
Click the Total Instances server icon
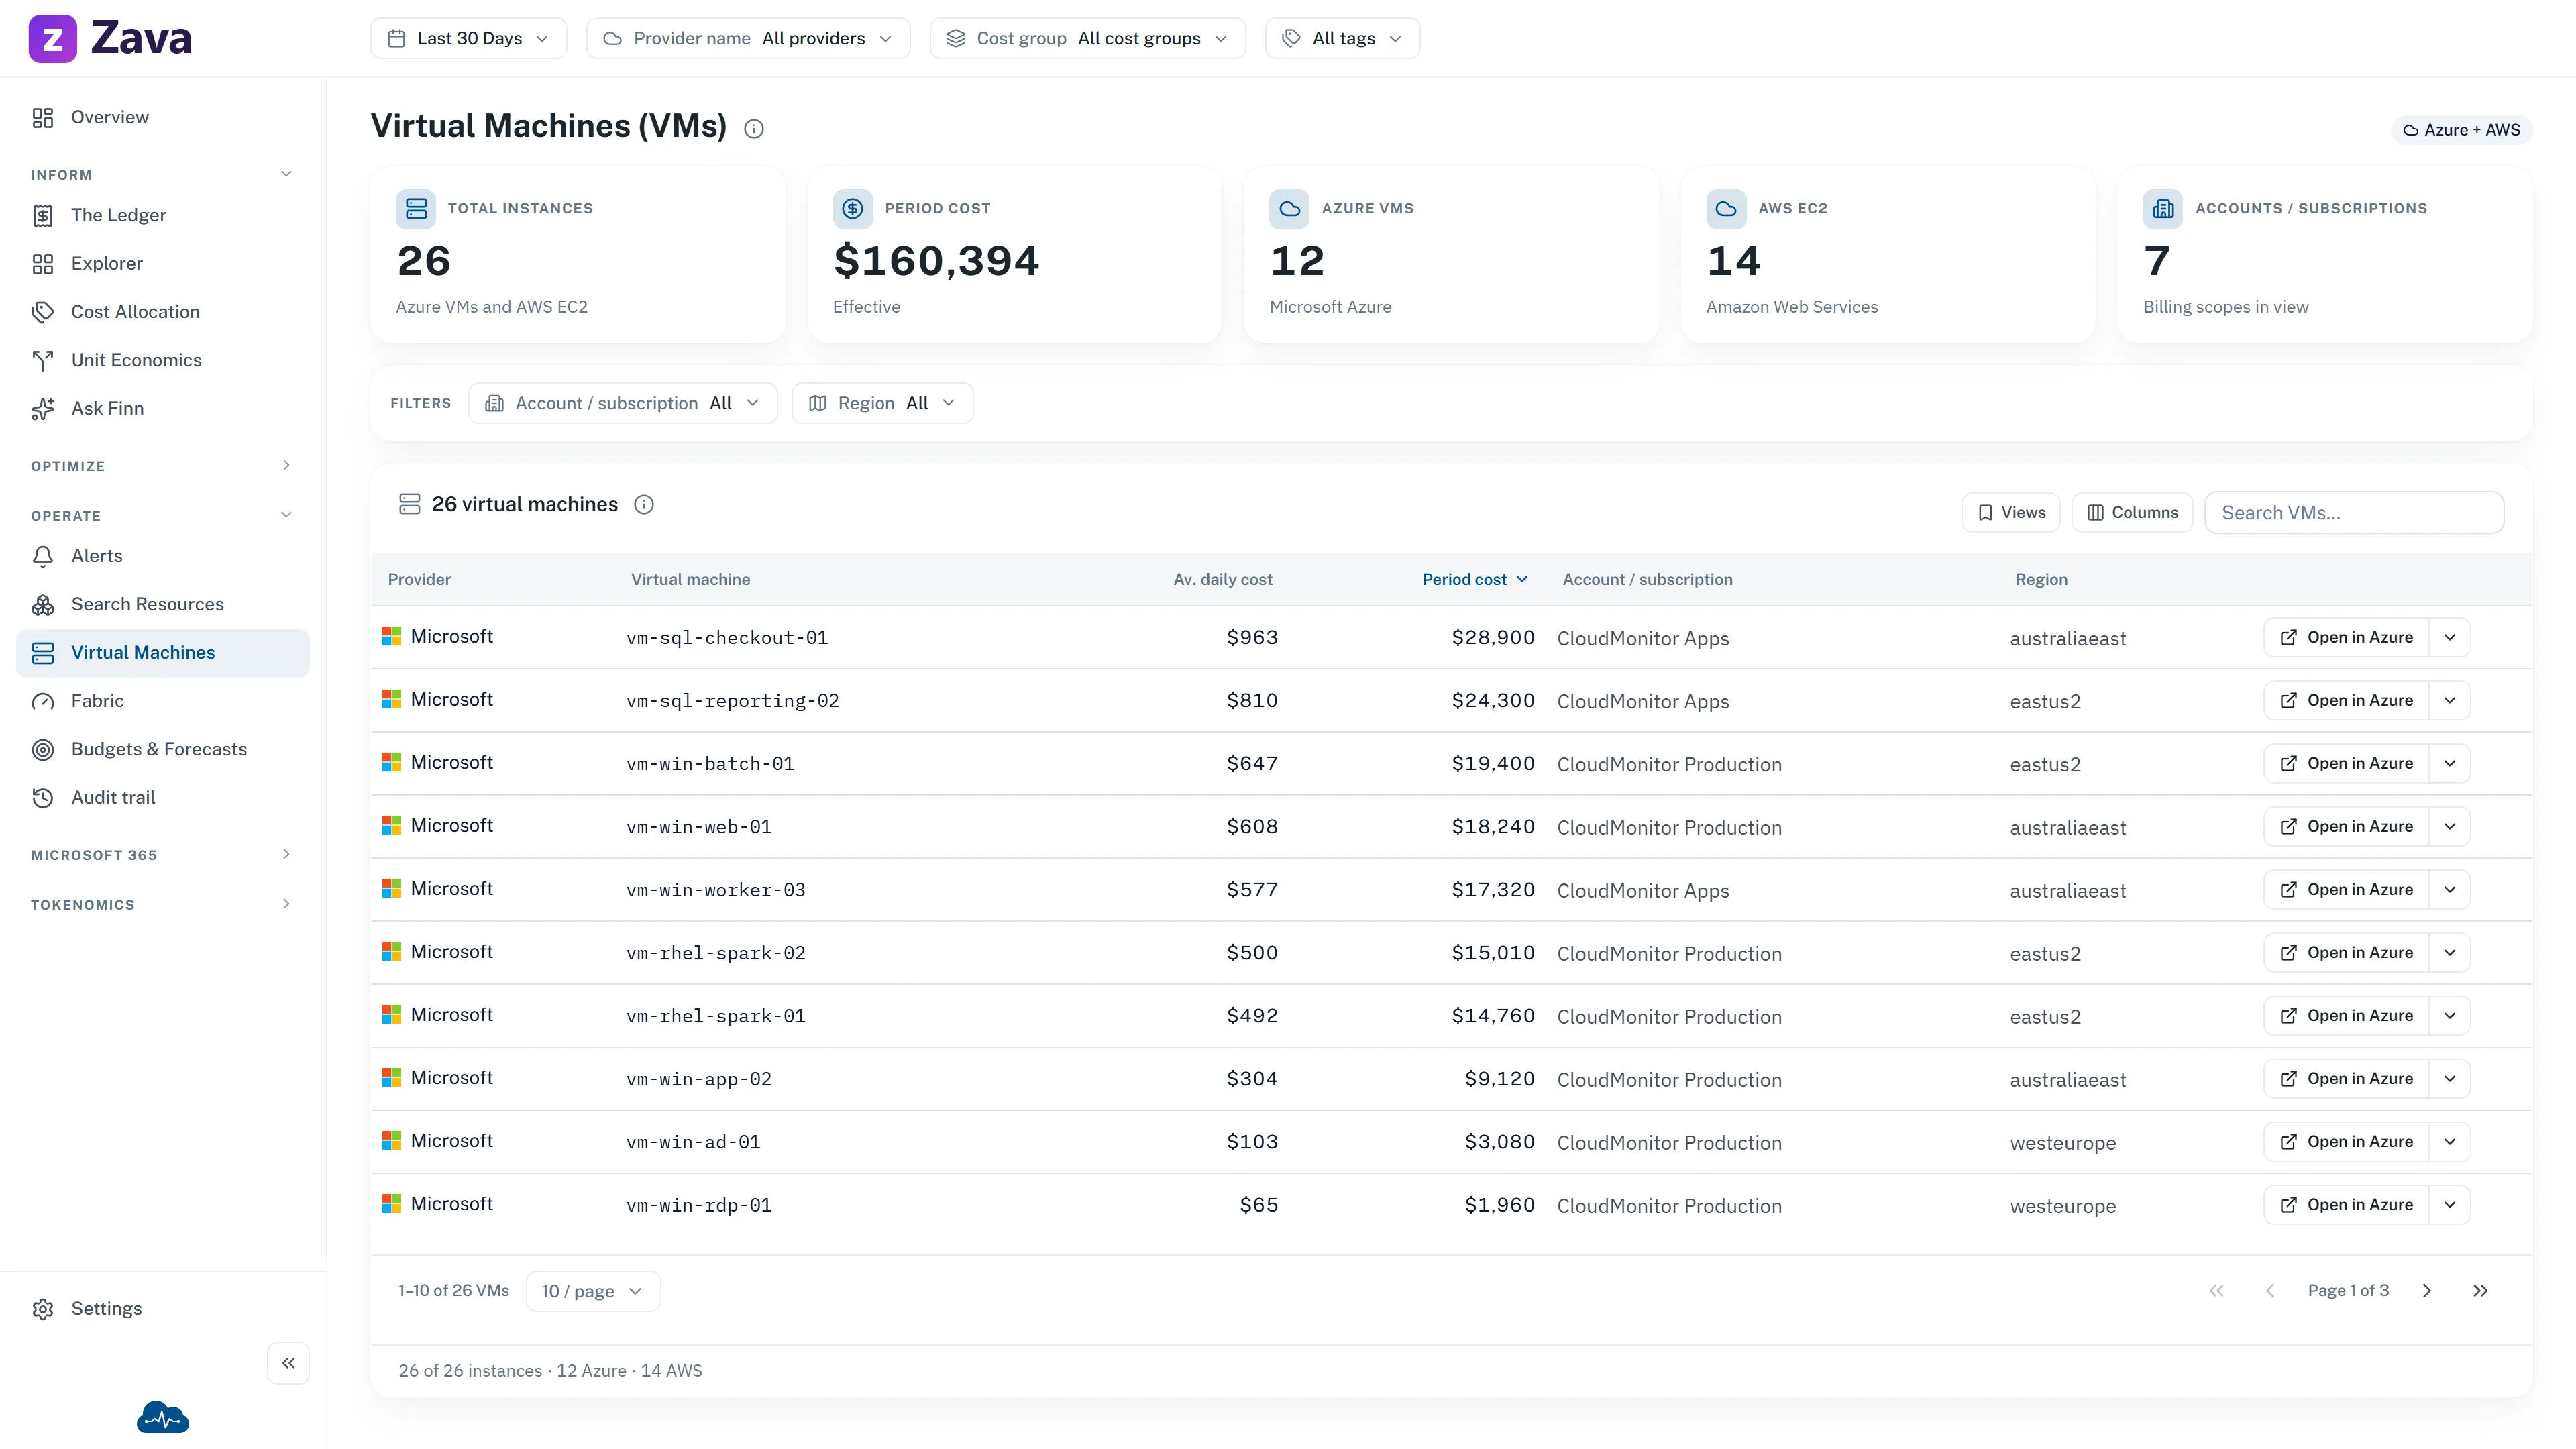(x=416, y=209)
